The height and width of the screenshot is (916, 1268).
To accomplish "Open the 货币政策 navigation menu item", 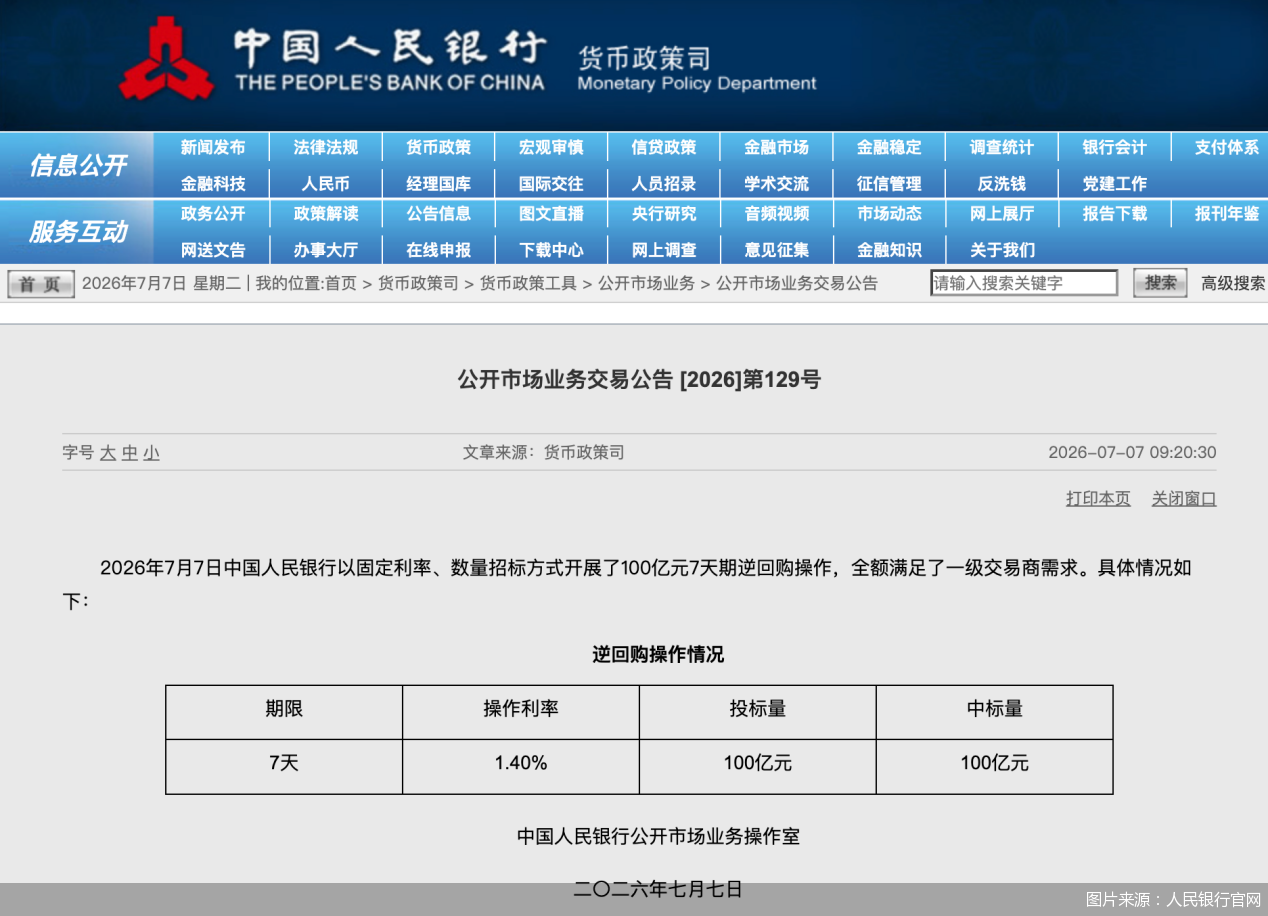I will pos(438,147).
